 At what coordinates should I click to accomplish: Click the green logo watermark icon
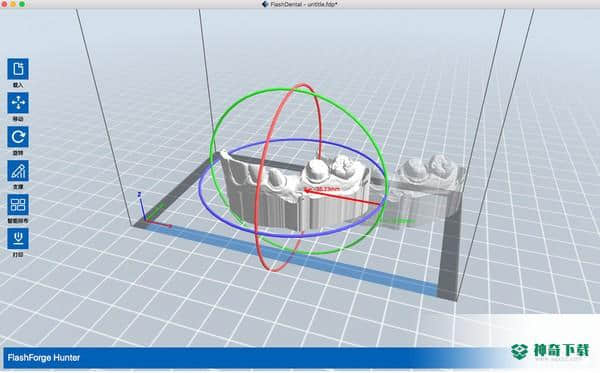520,351
